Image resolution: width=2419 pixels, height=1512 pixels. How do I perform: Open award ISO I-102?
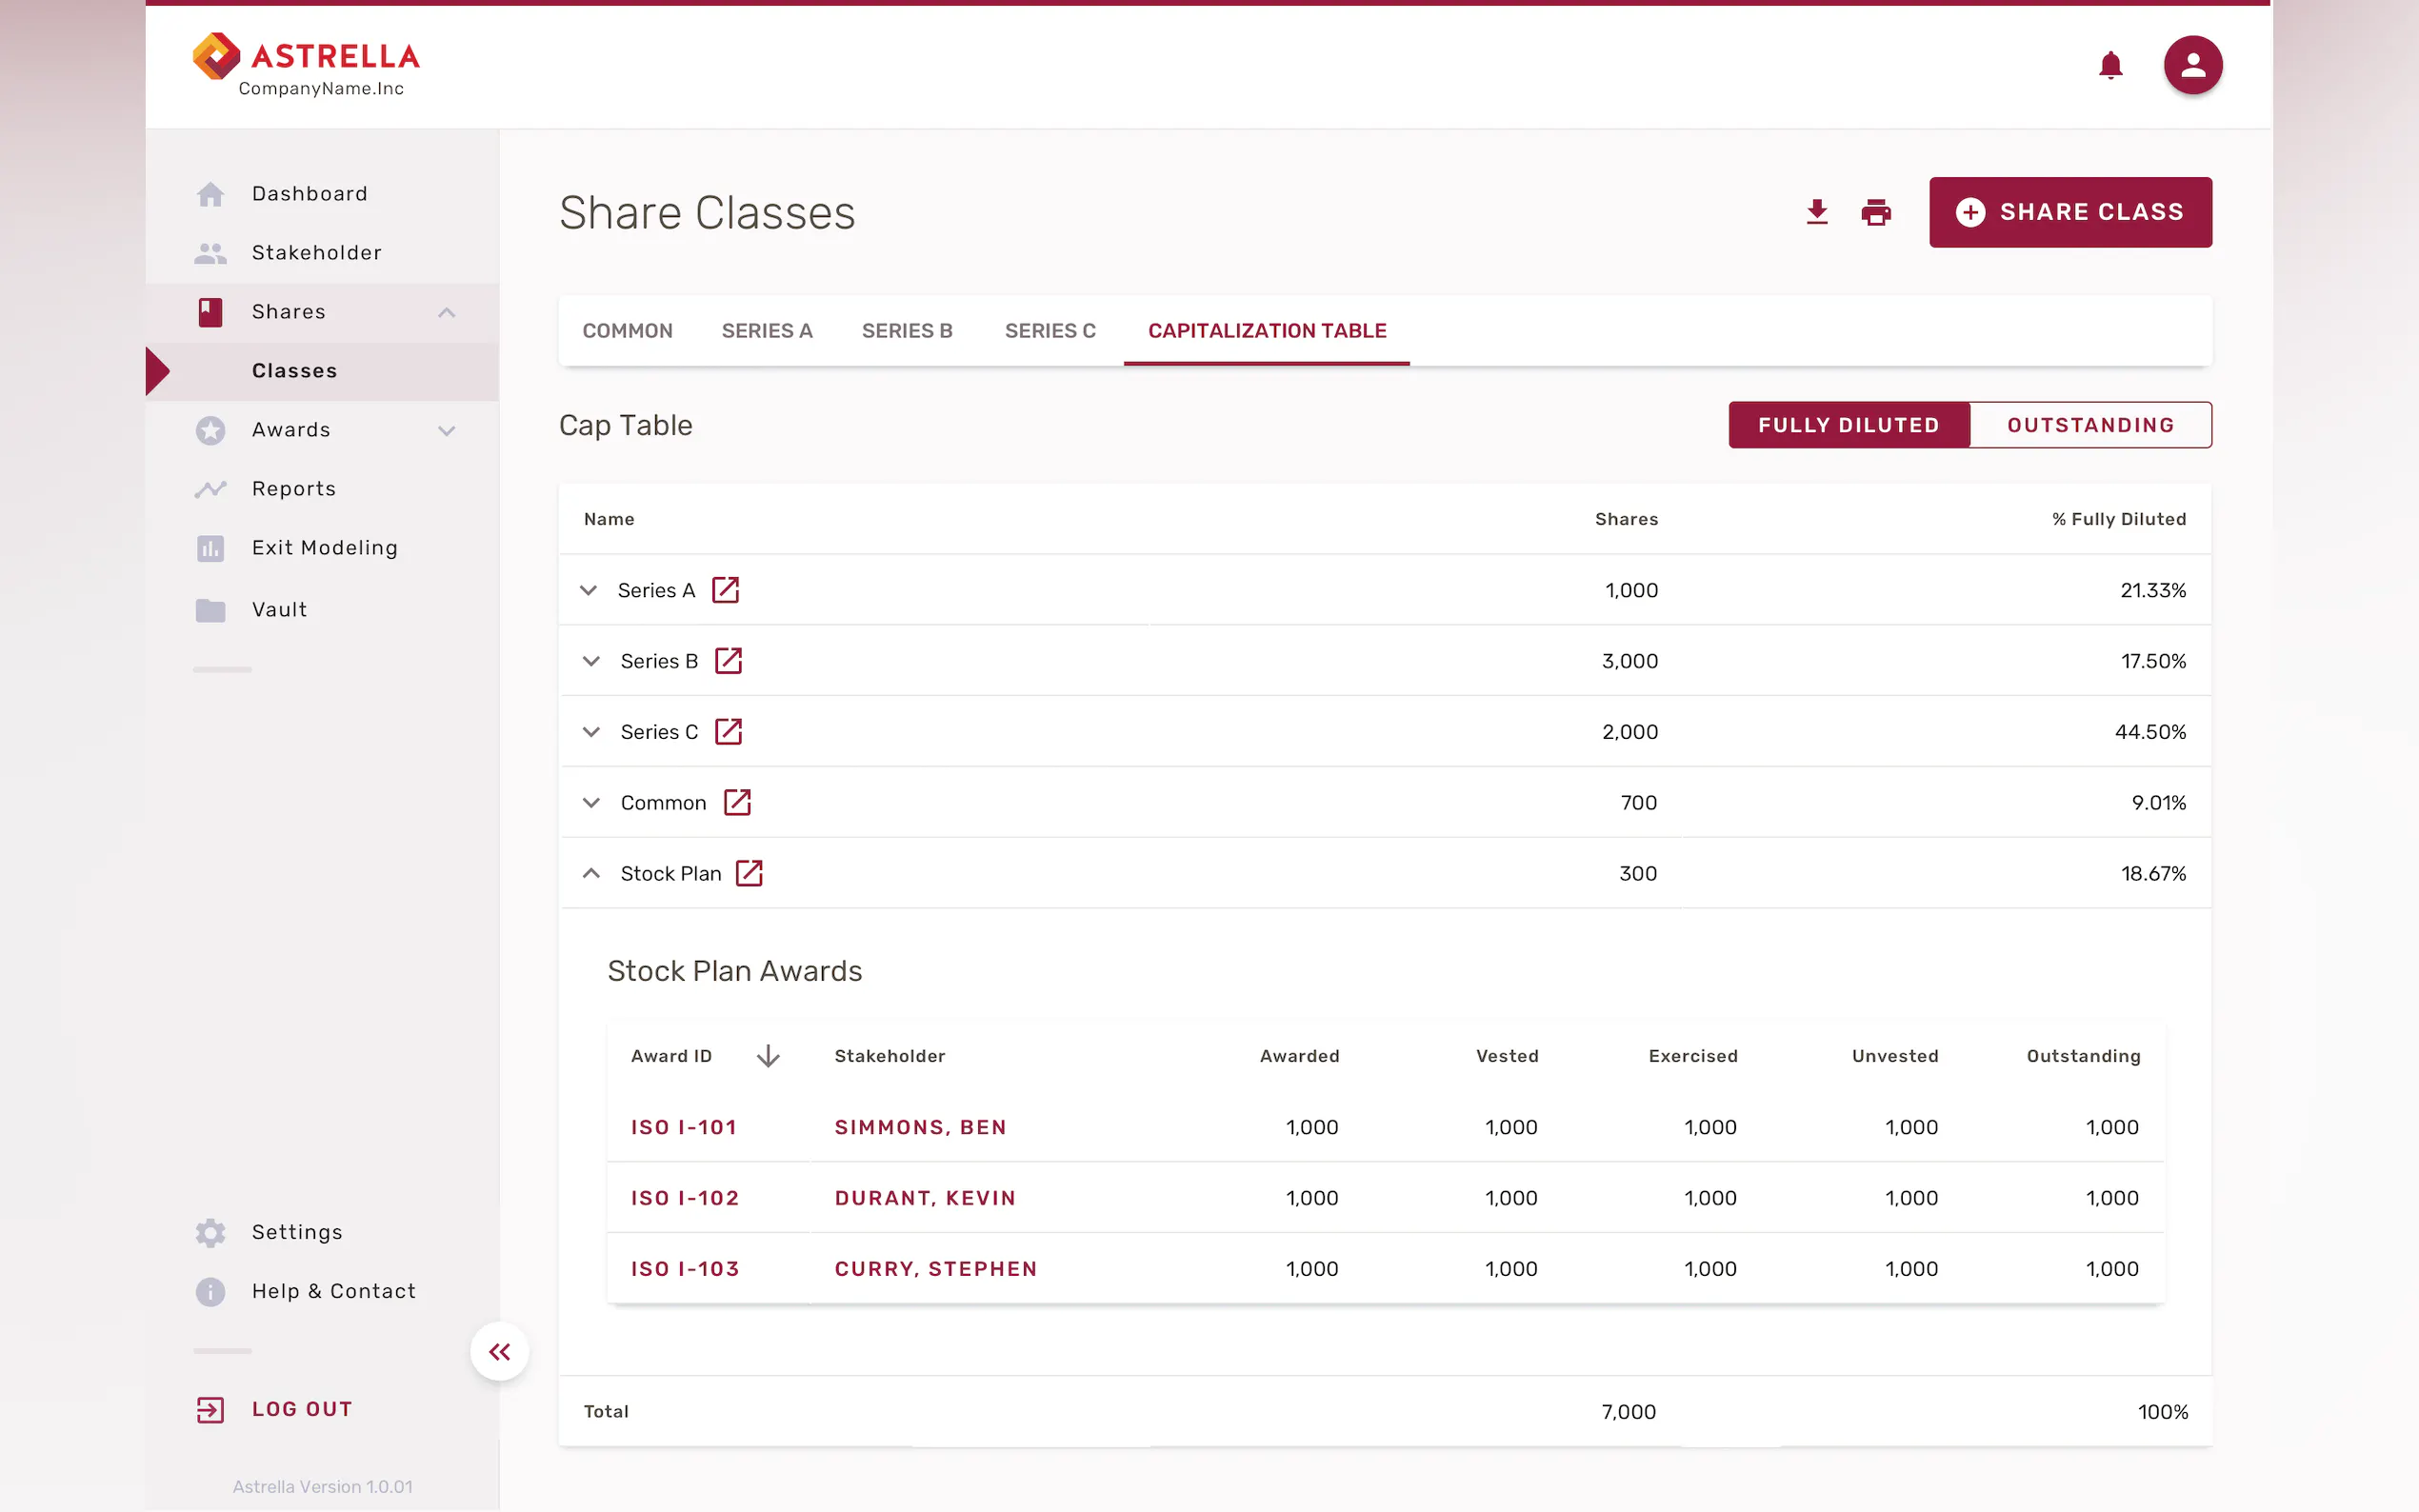pyautogui.click(x=685, y=1198)
